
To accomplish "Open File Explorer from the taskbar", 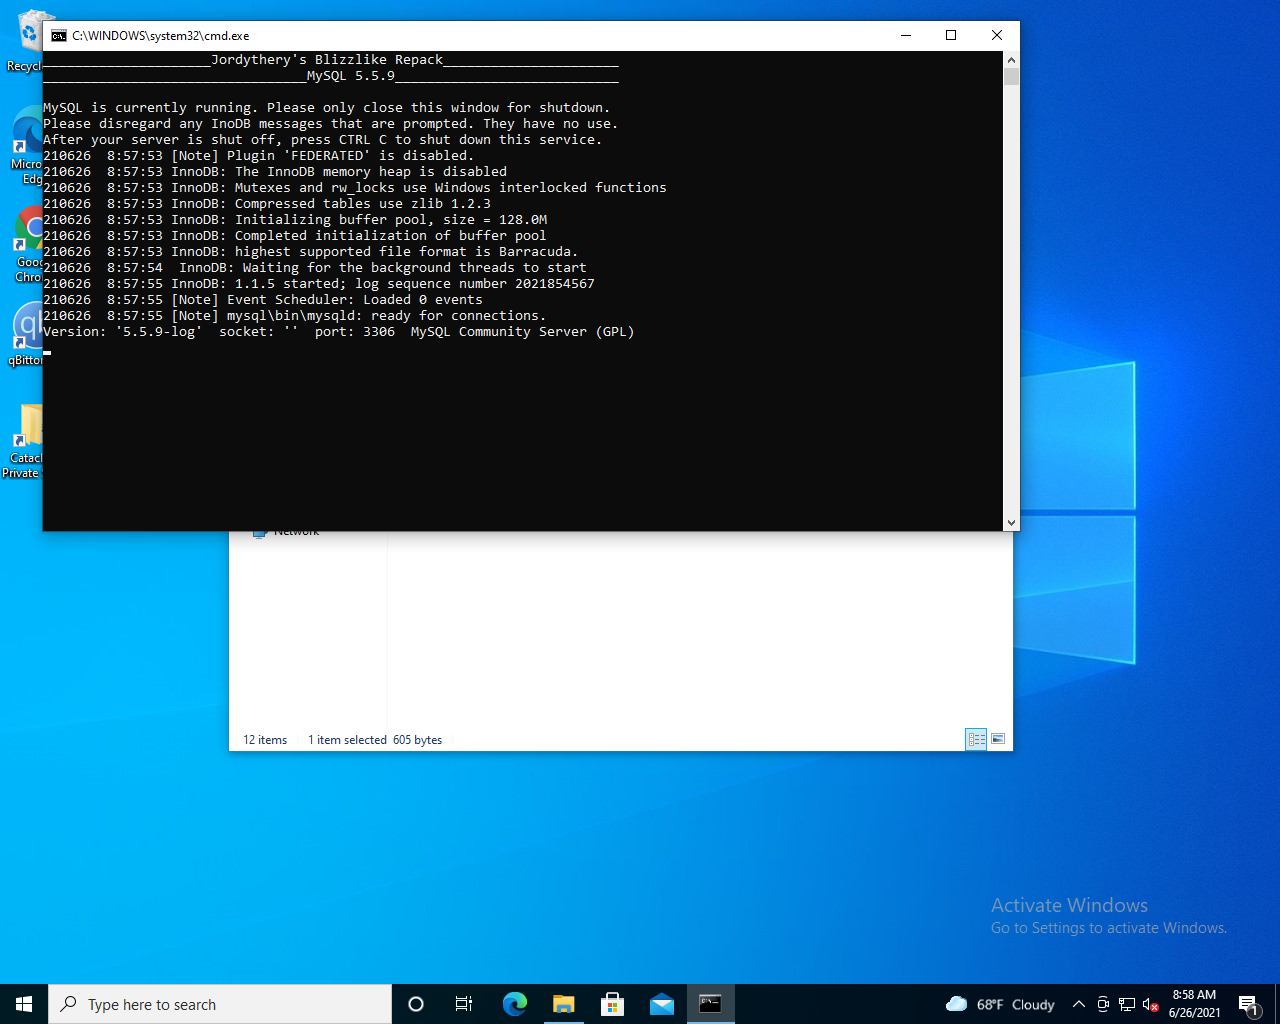I will [564, 1004].
